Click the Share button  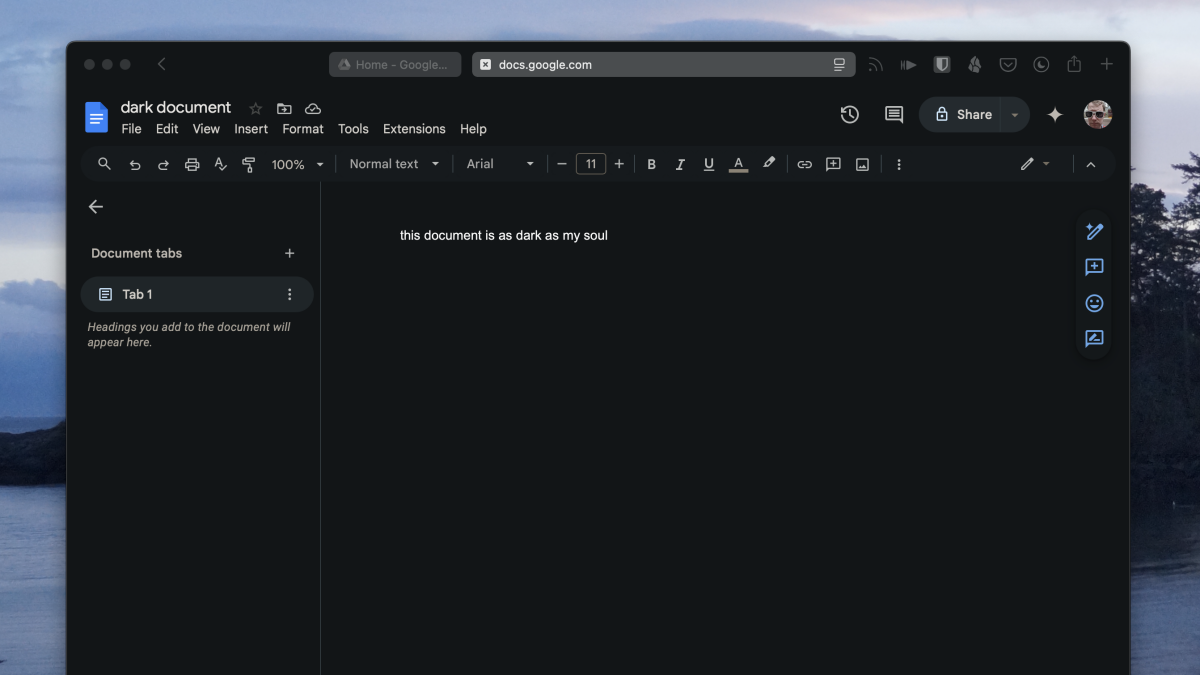961,115
